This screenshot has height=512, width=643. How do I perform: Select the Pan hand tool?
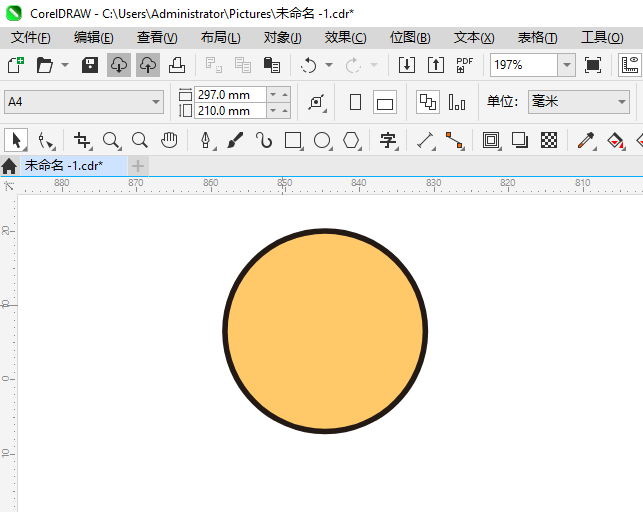click(169, 140)
